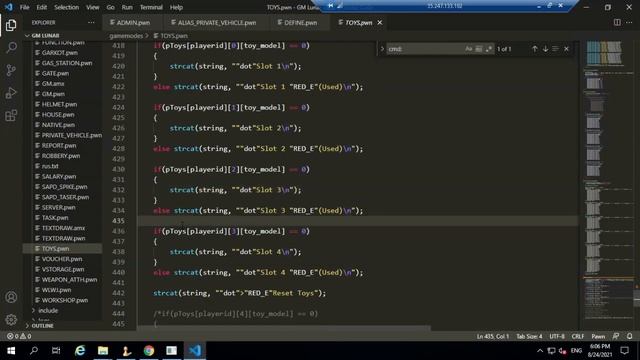
Task: Open TEXTDRAW.pwn in explorer
Action: (63, 238)
